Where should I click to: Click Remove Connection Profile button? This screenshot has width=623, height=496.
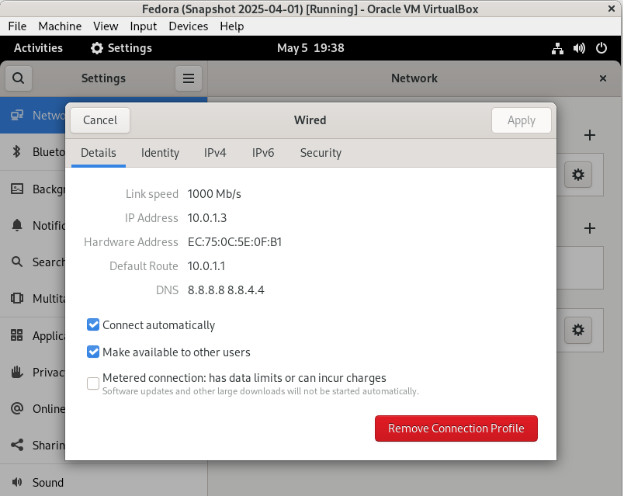(x=456, y=428)
